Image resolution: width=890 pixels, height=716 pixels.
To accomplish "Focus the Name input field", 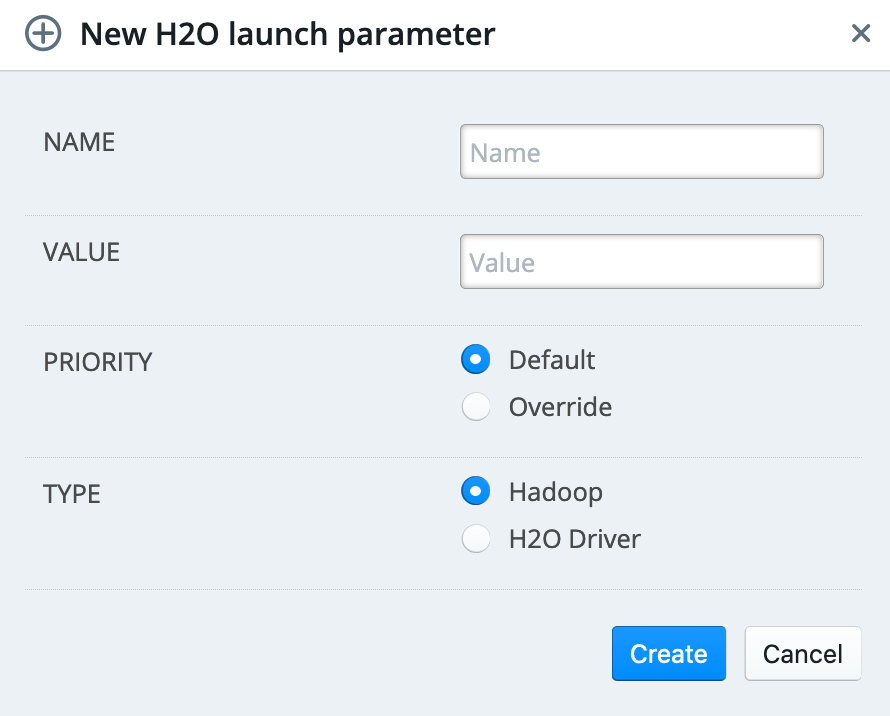I will tap(641, 152).
